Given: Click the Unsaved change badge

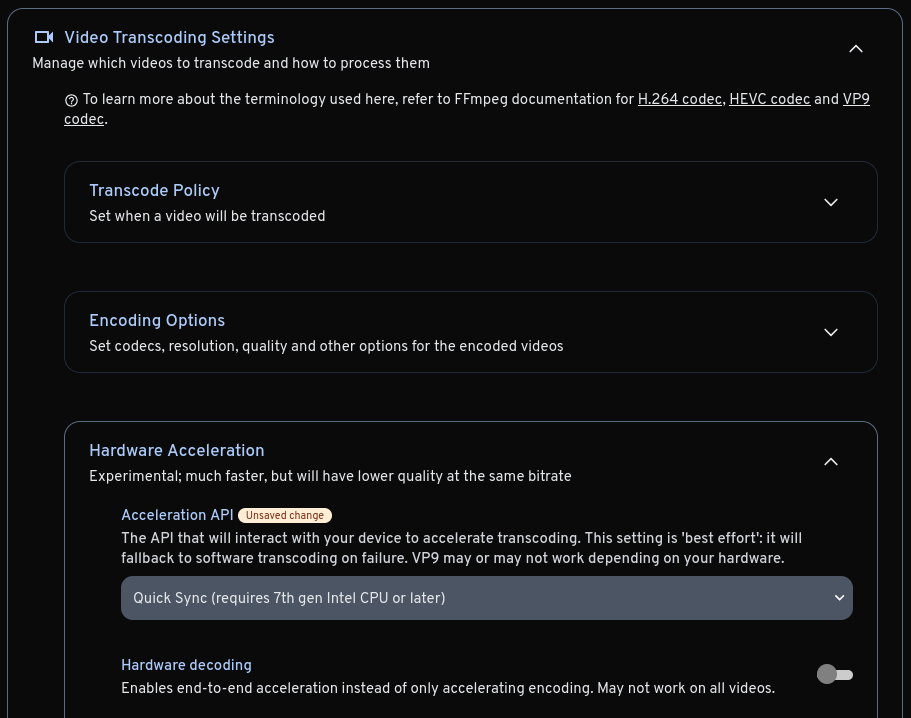Looking at the screenshot, I should [x=285, y=516].
